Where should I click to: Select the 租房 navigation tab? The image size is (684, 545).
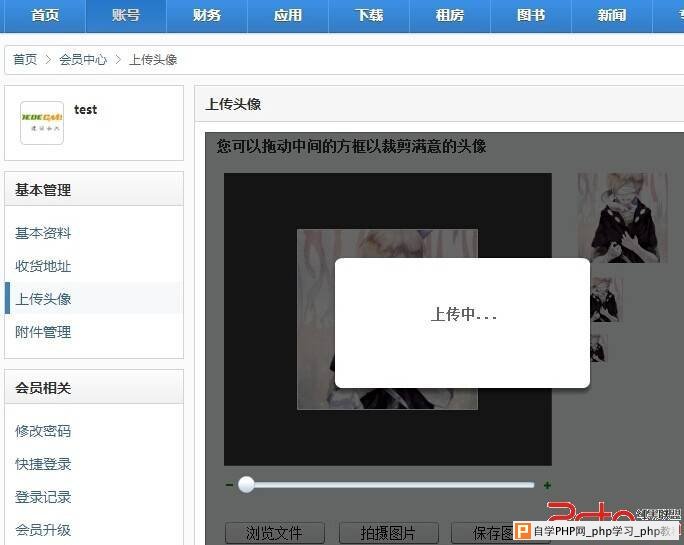[450, 16]
